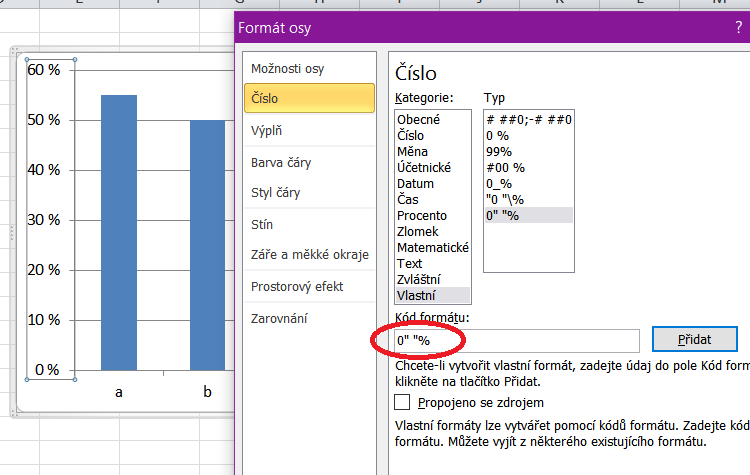Click the Kód formátu input field
750x475 pixels.
tap(517, 341)
